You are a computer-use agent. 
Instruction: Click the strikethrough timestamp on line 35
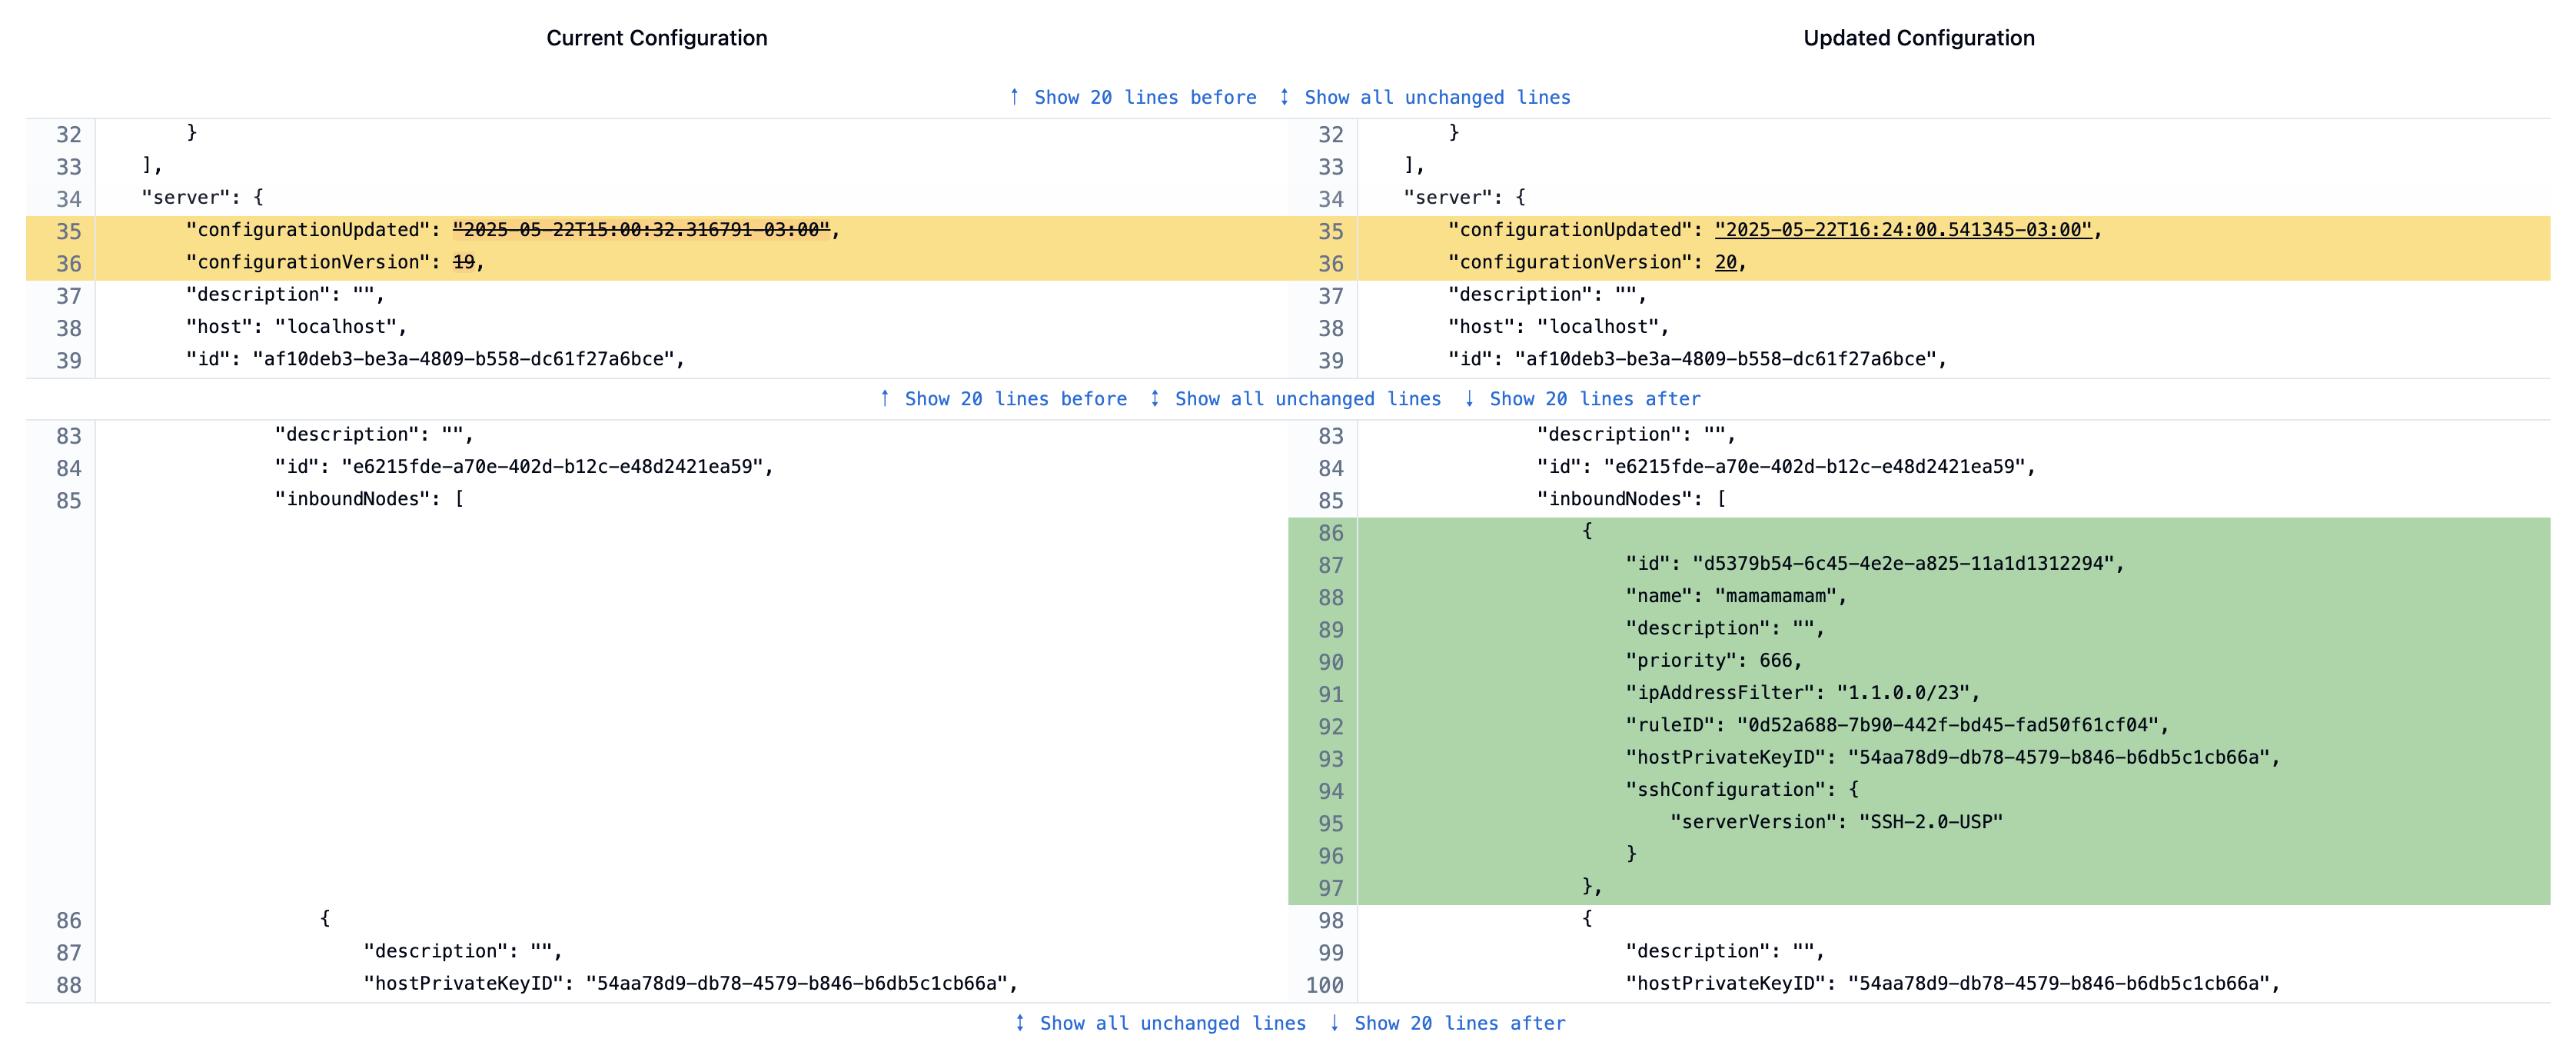645,229
